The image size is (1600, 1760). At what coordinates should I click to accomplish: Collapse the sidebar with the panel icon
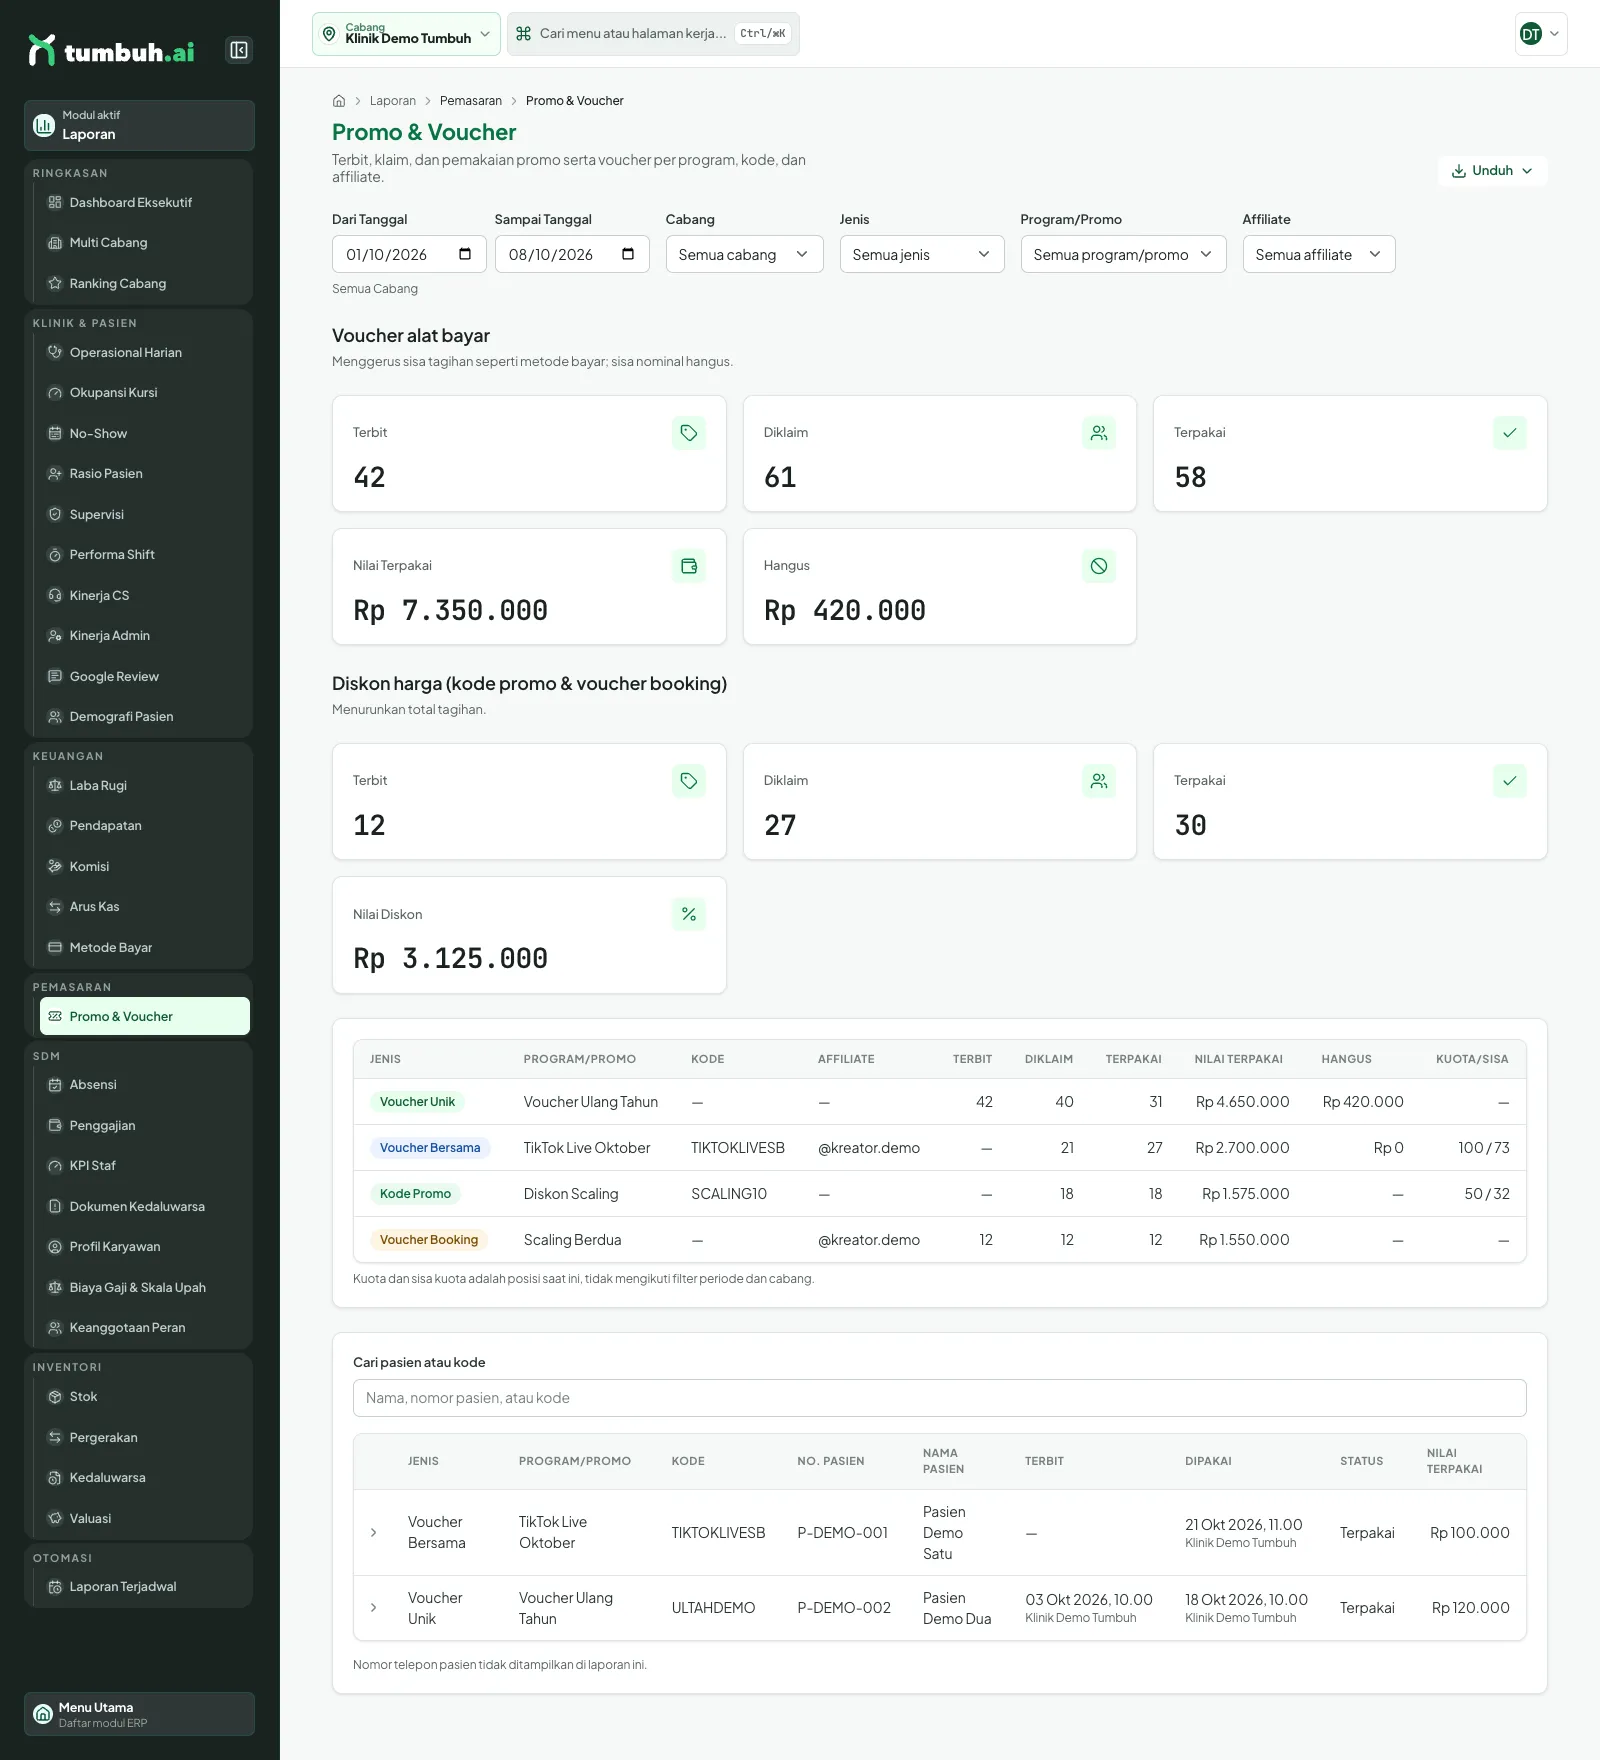click(x=239, y=50)
